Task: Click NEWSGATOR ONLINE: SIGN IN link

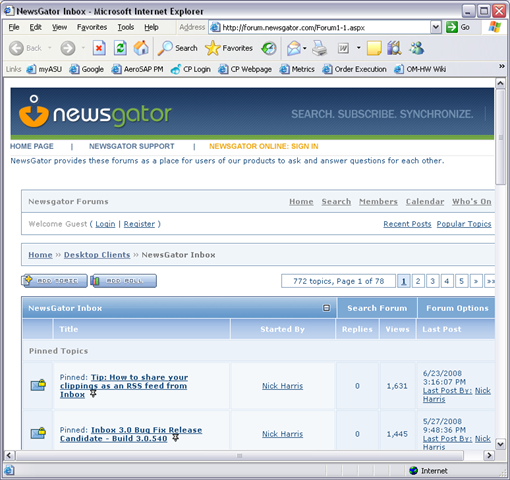Action: pos(264,146)
